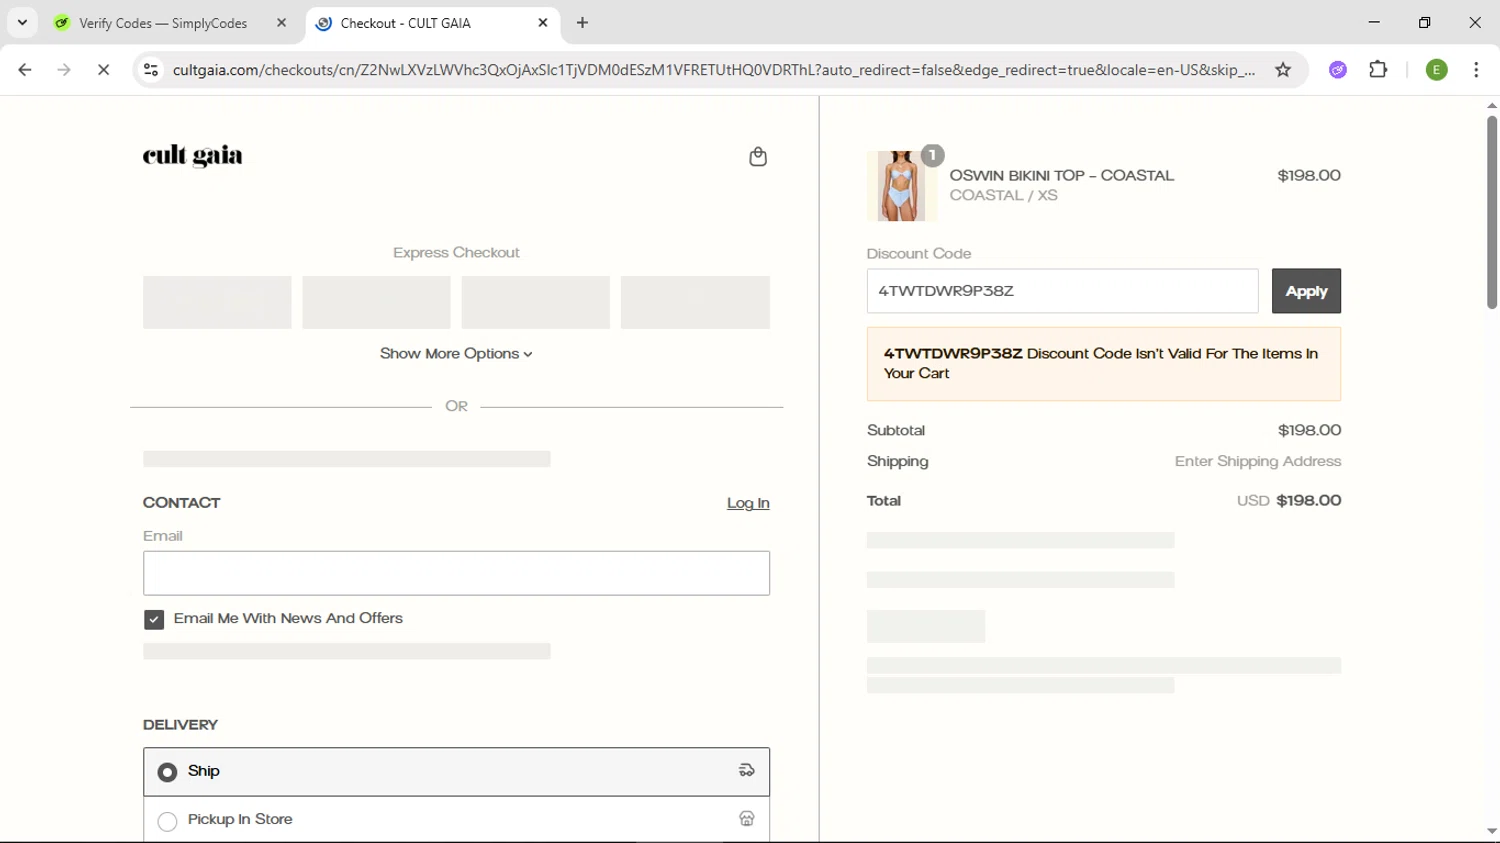The height and width of the screenshot is (843, 1500).
Task: Apply the discount code
Action: (1306, 291)
